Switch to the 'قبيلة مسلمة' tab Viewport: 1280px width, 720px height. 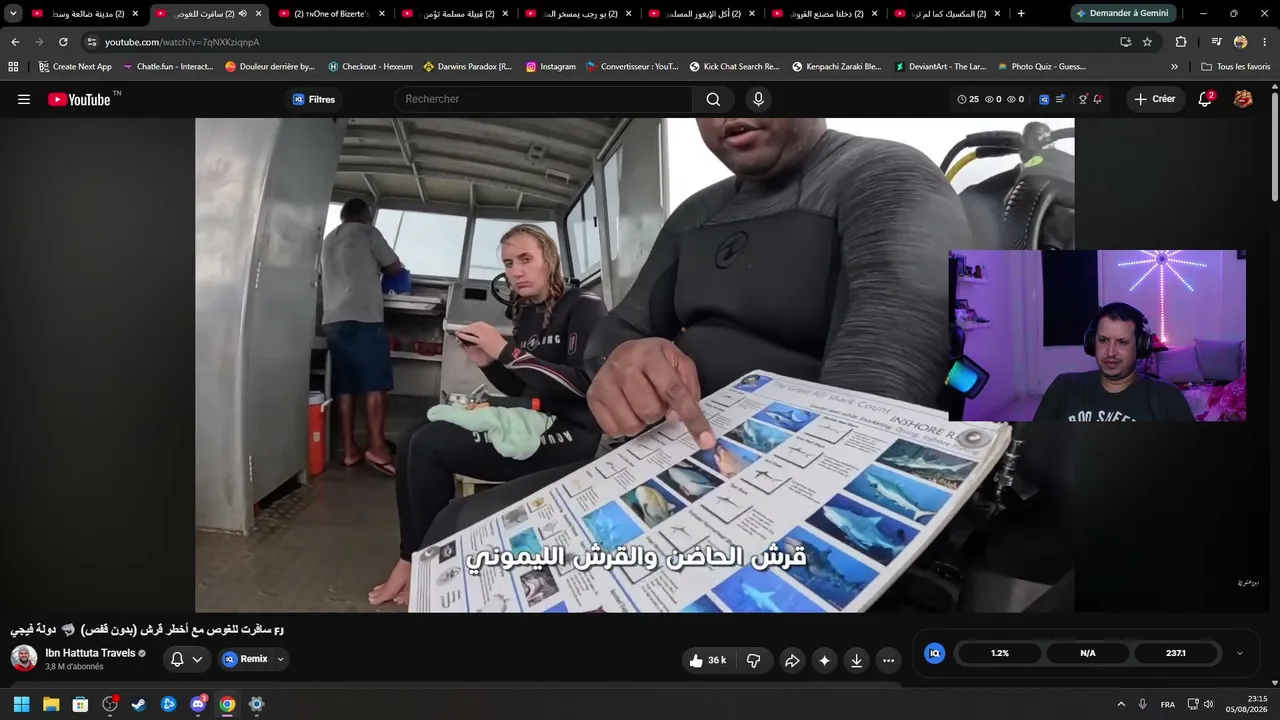tap(455, 14)
